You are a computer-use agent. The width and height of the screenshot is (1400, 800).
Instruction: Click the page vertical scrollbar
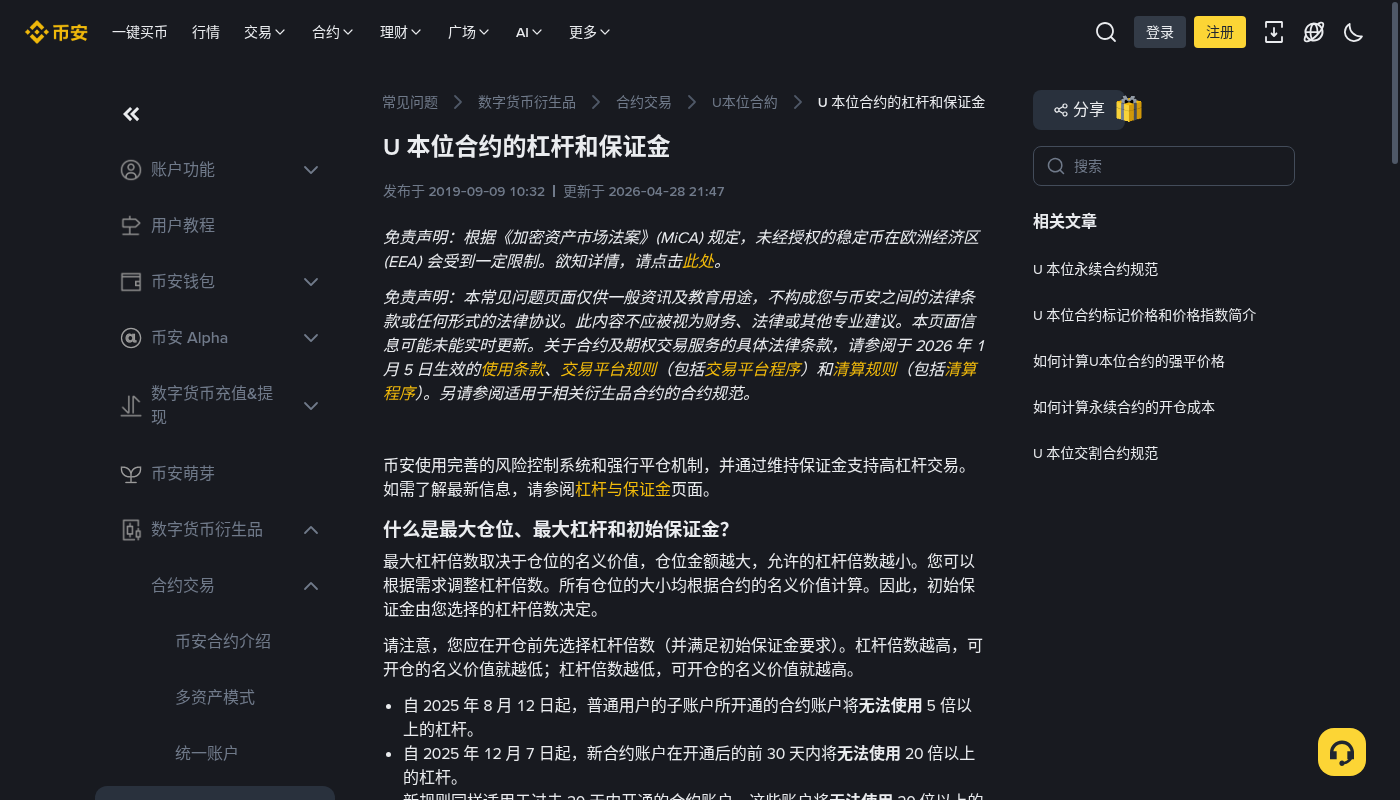point(1396,84)
